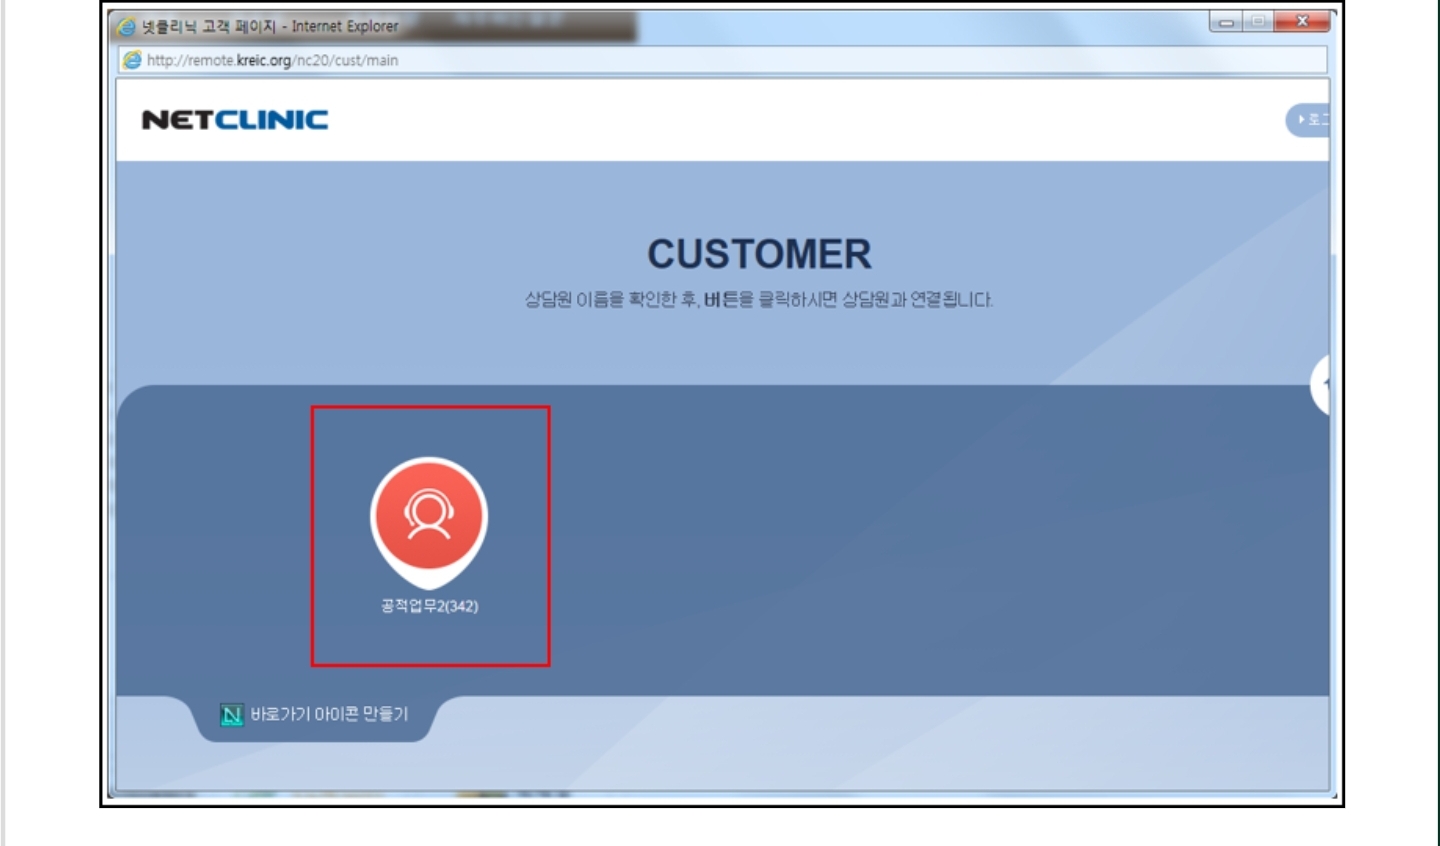Click the instruction text under CUSTOMER
The height and width of the screenshot is (846, 1440).
[759, 300]
